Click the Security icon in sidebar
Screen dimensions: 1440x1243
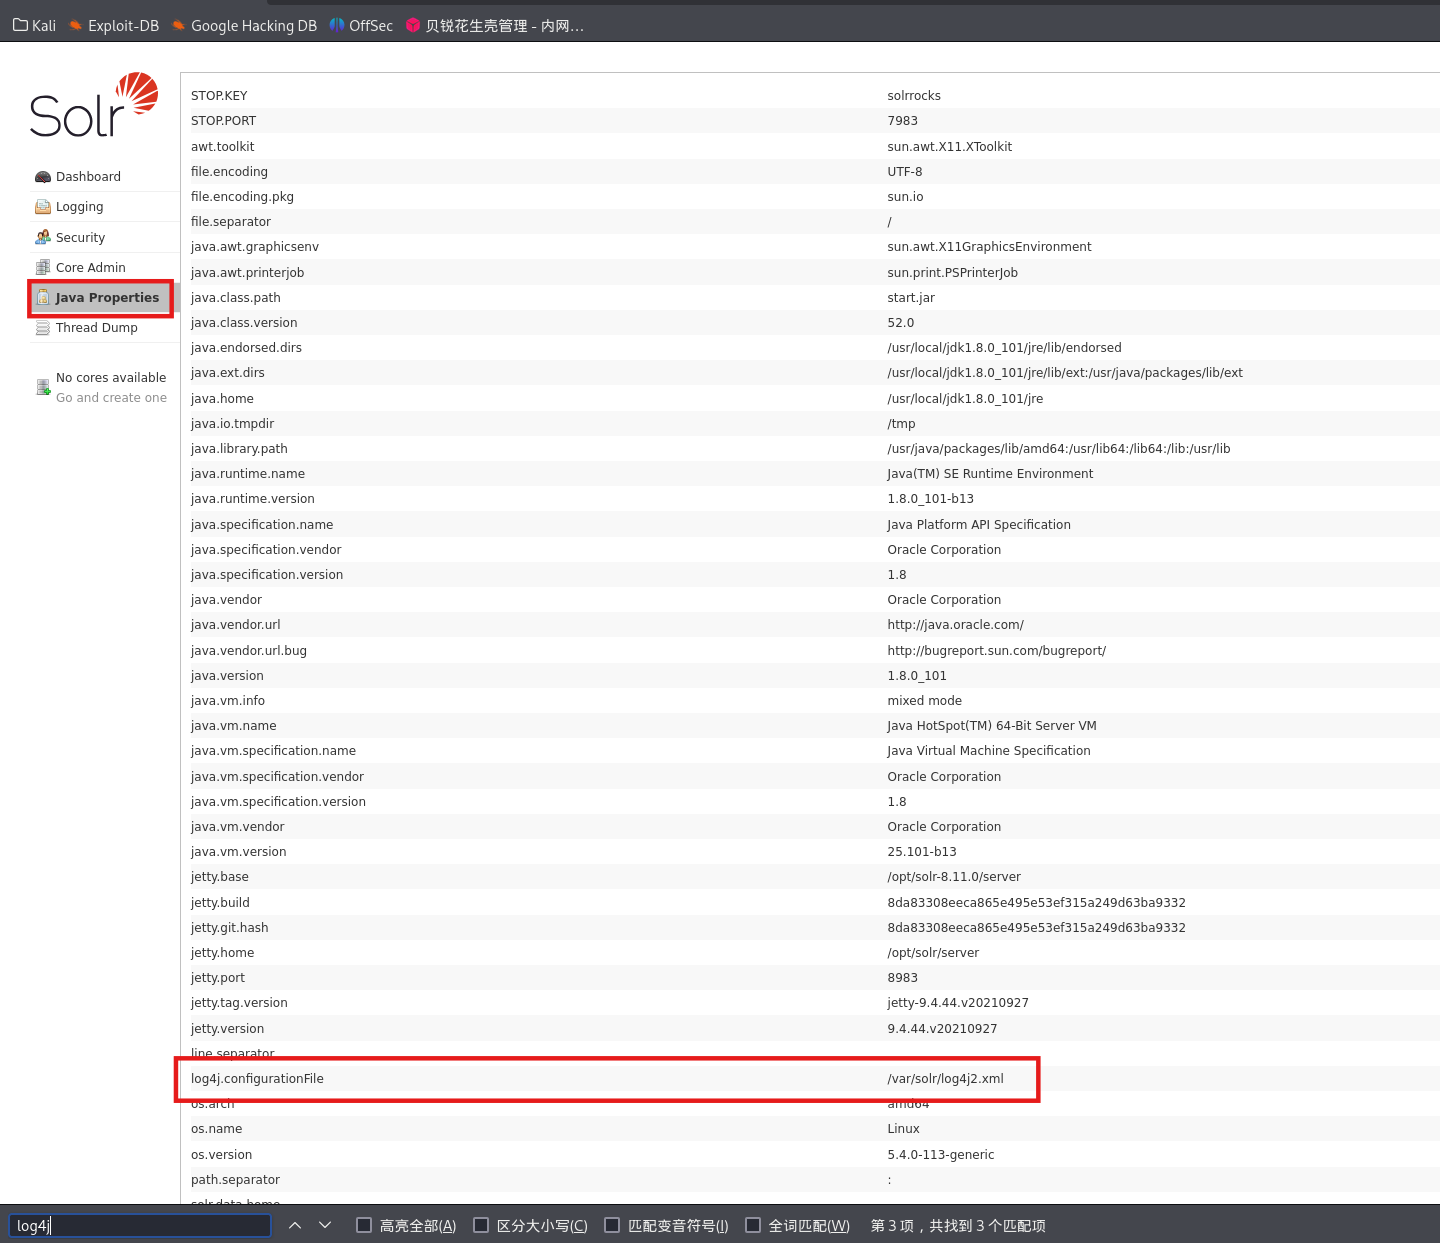43,237
